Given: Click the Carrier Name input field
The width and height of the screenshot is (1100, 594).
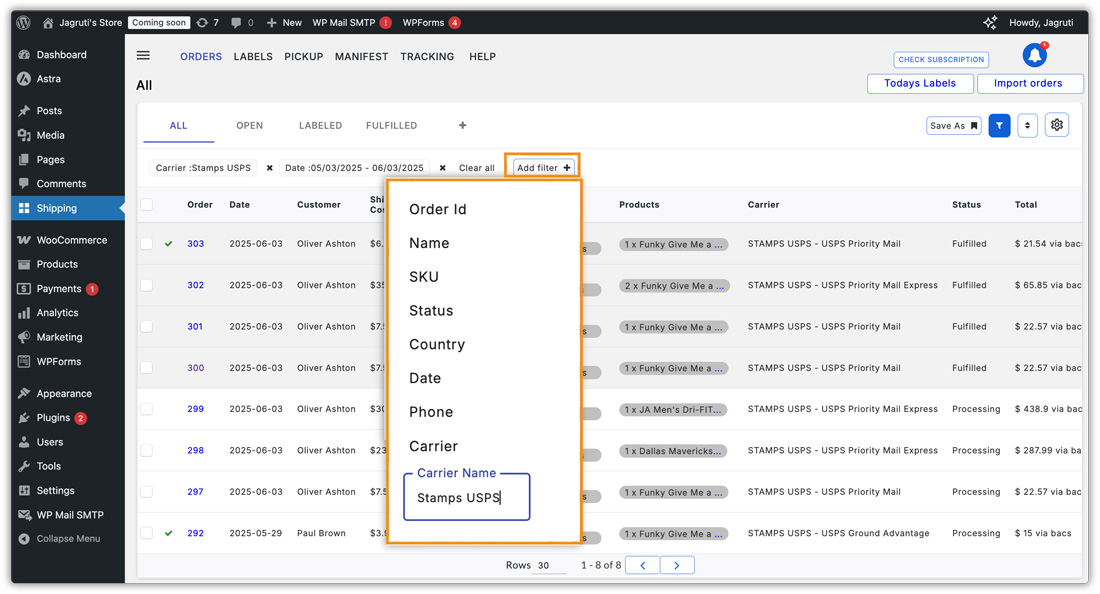Looking at the screenshot, I should tap(467, 497).
